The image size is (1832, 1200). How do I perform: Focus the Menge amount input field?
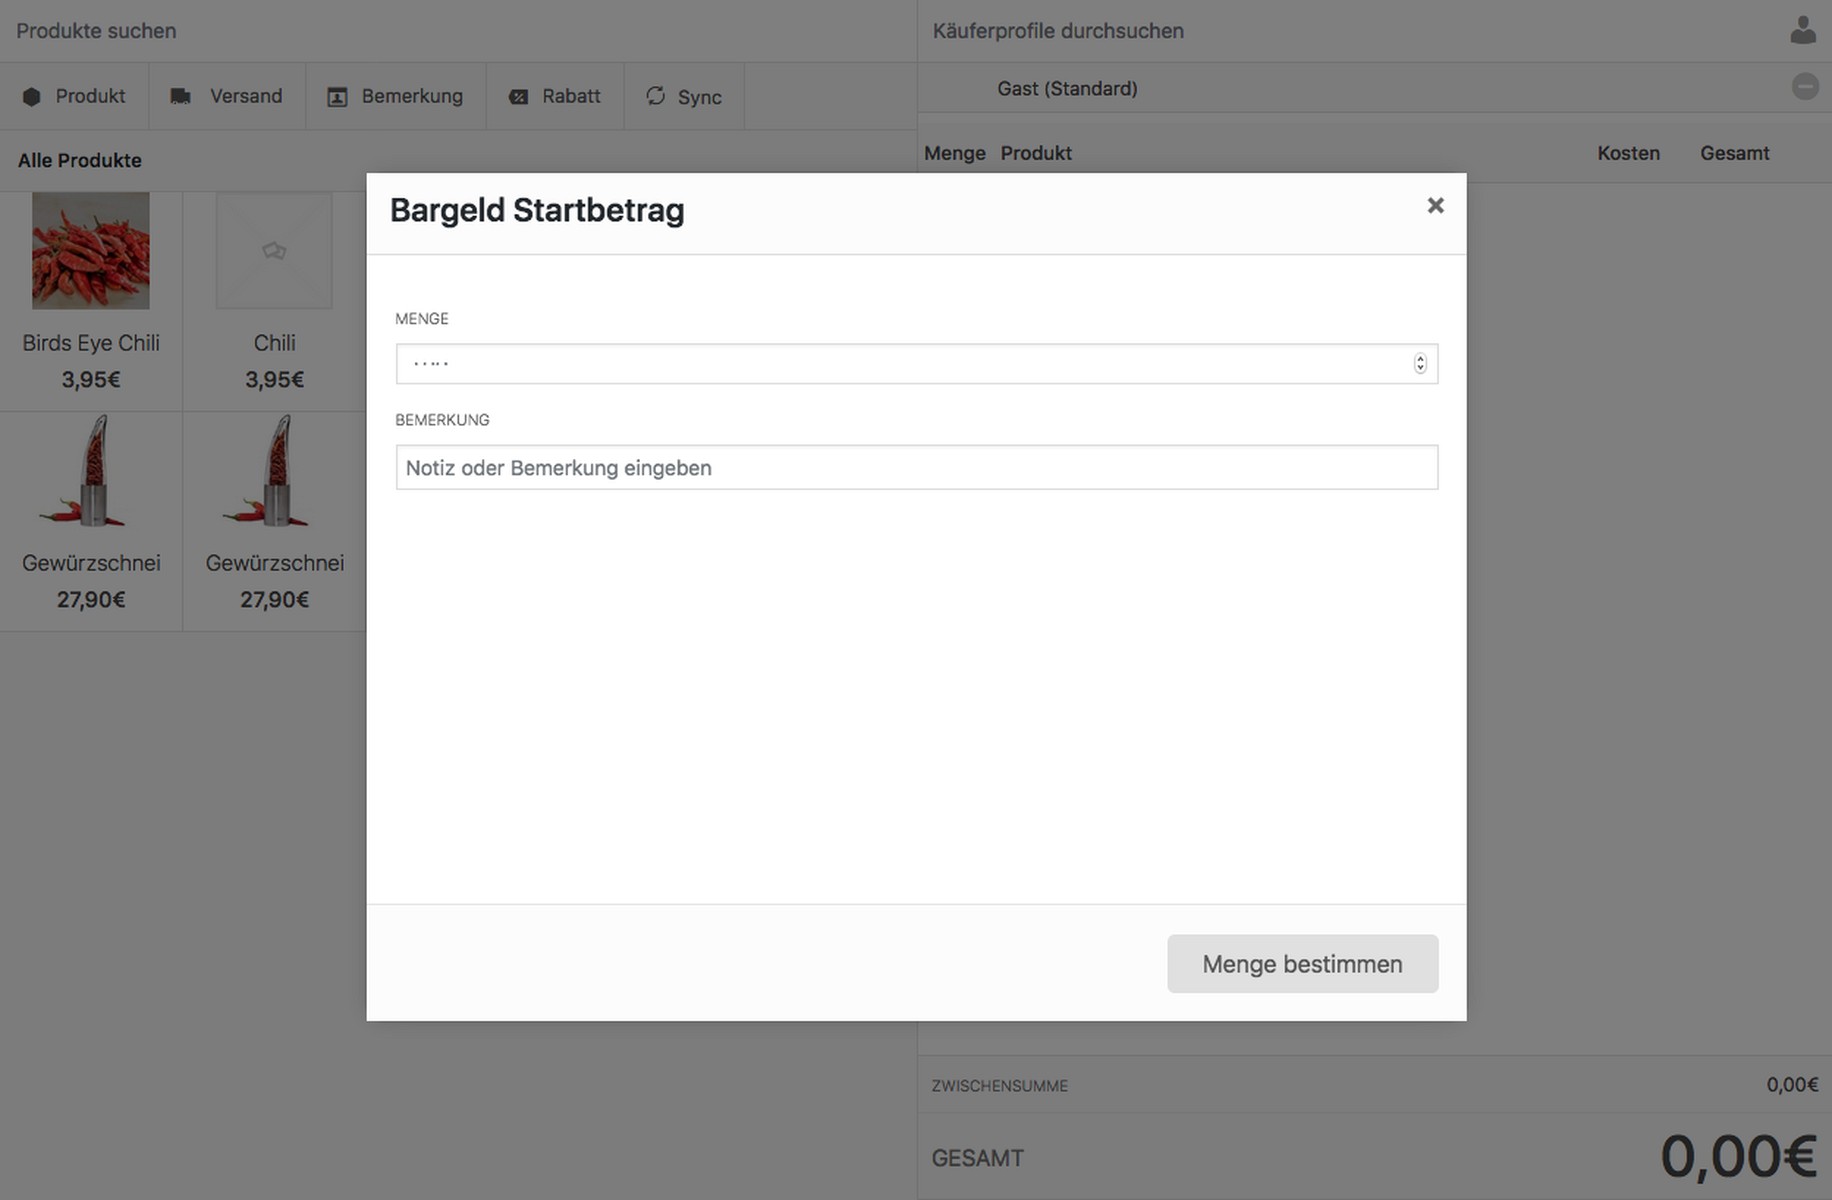(900, 364)
